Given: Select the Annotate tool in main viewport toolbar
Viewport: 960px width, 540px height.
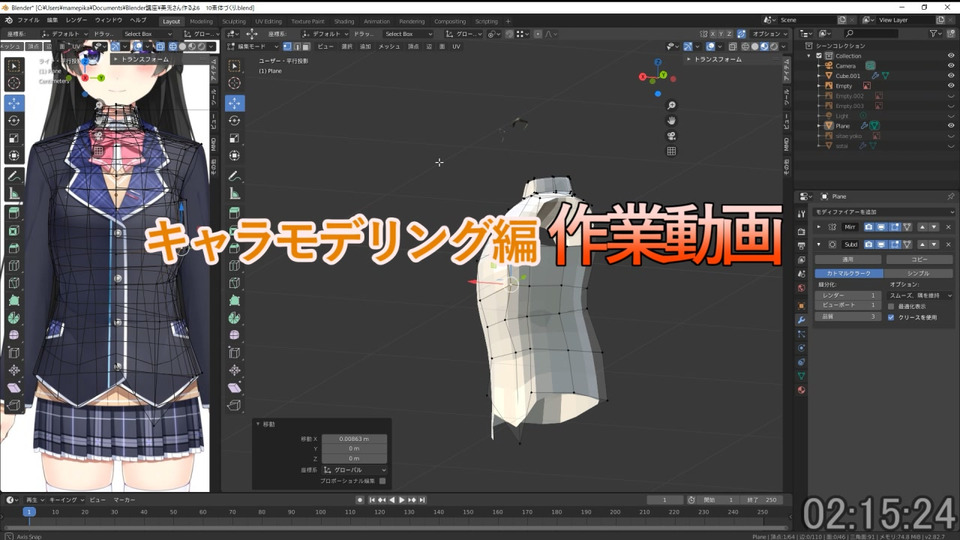Looking at the screenshot, I should tap(234, 176).
